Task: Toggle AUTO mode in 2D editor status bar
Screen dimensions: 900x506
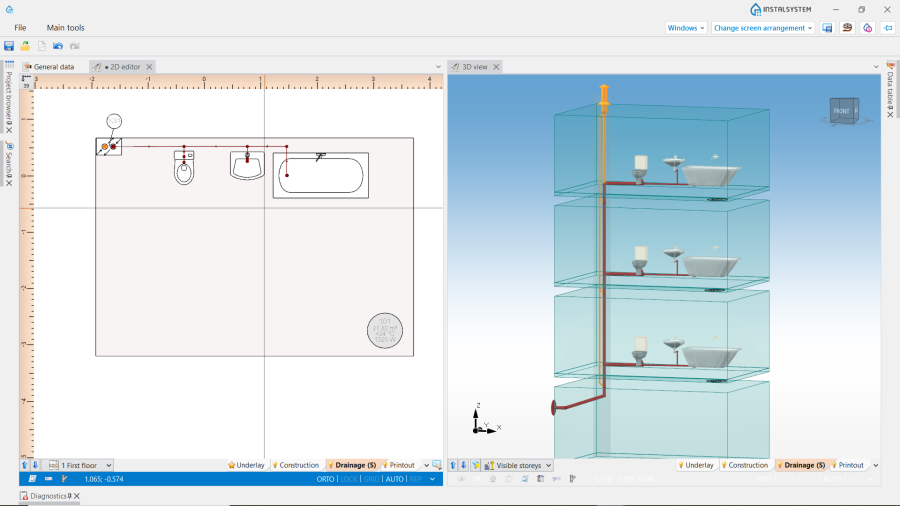Action: point(394,479)
